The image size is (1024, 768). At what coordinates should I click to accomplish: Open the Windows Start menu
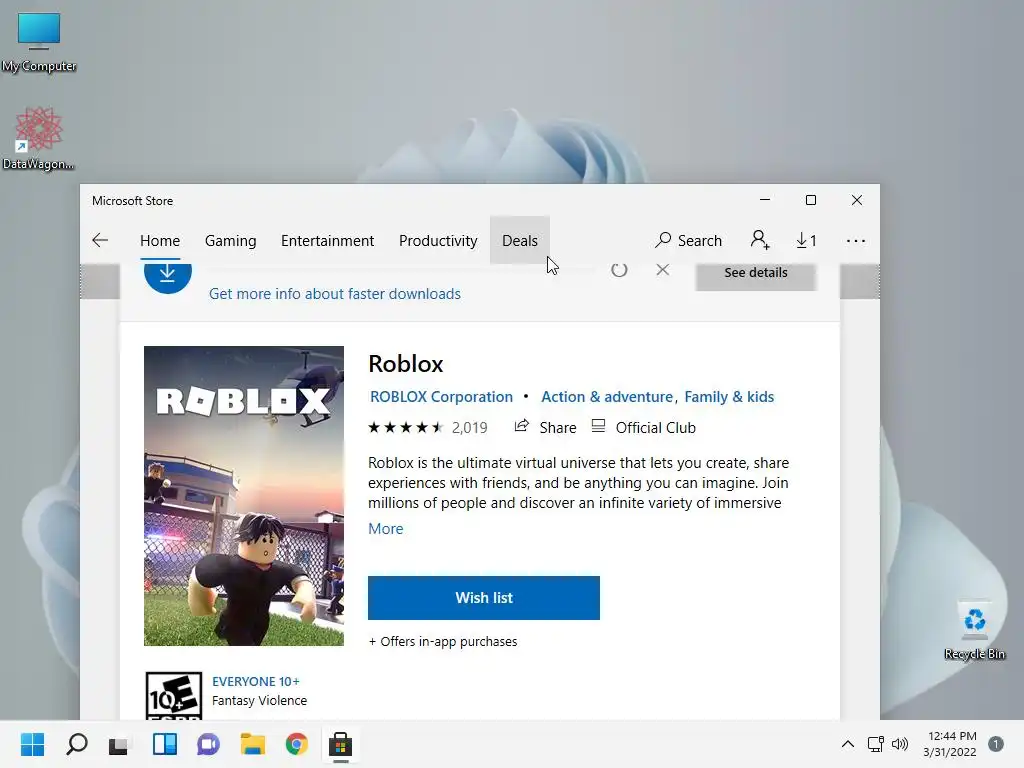pos(32,744)
